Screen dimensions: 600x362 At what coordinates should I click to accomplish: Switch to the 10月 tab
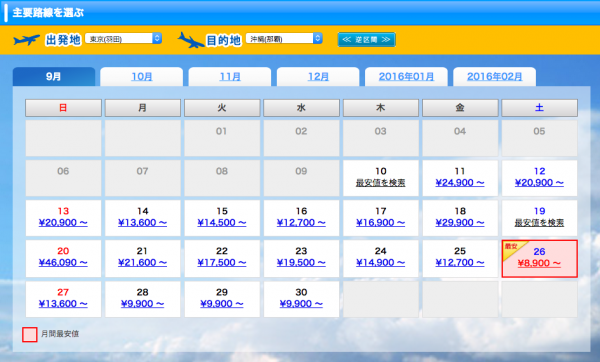pos(142,77)
